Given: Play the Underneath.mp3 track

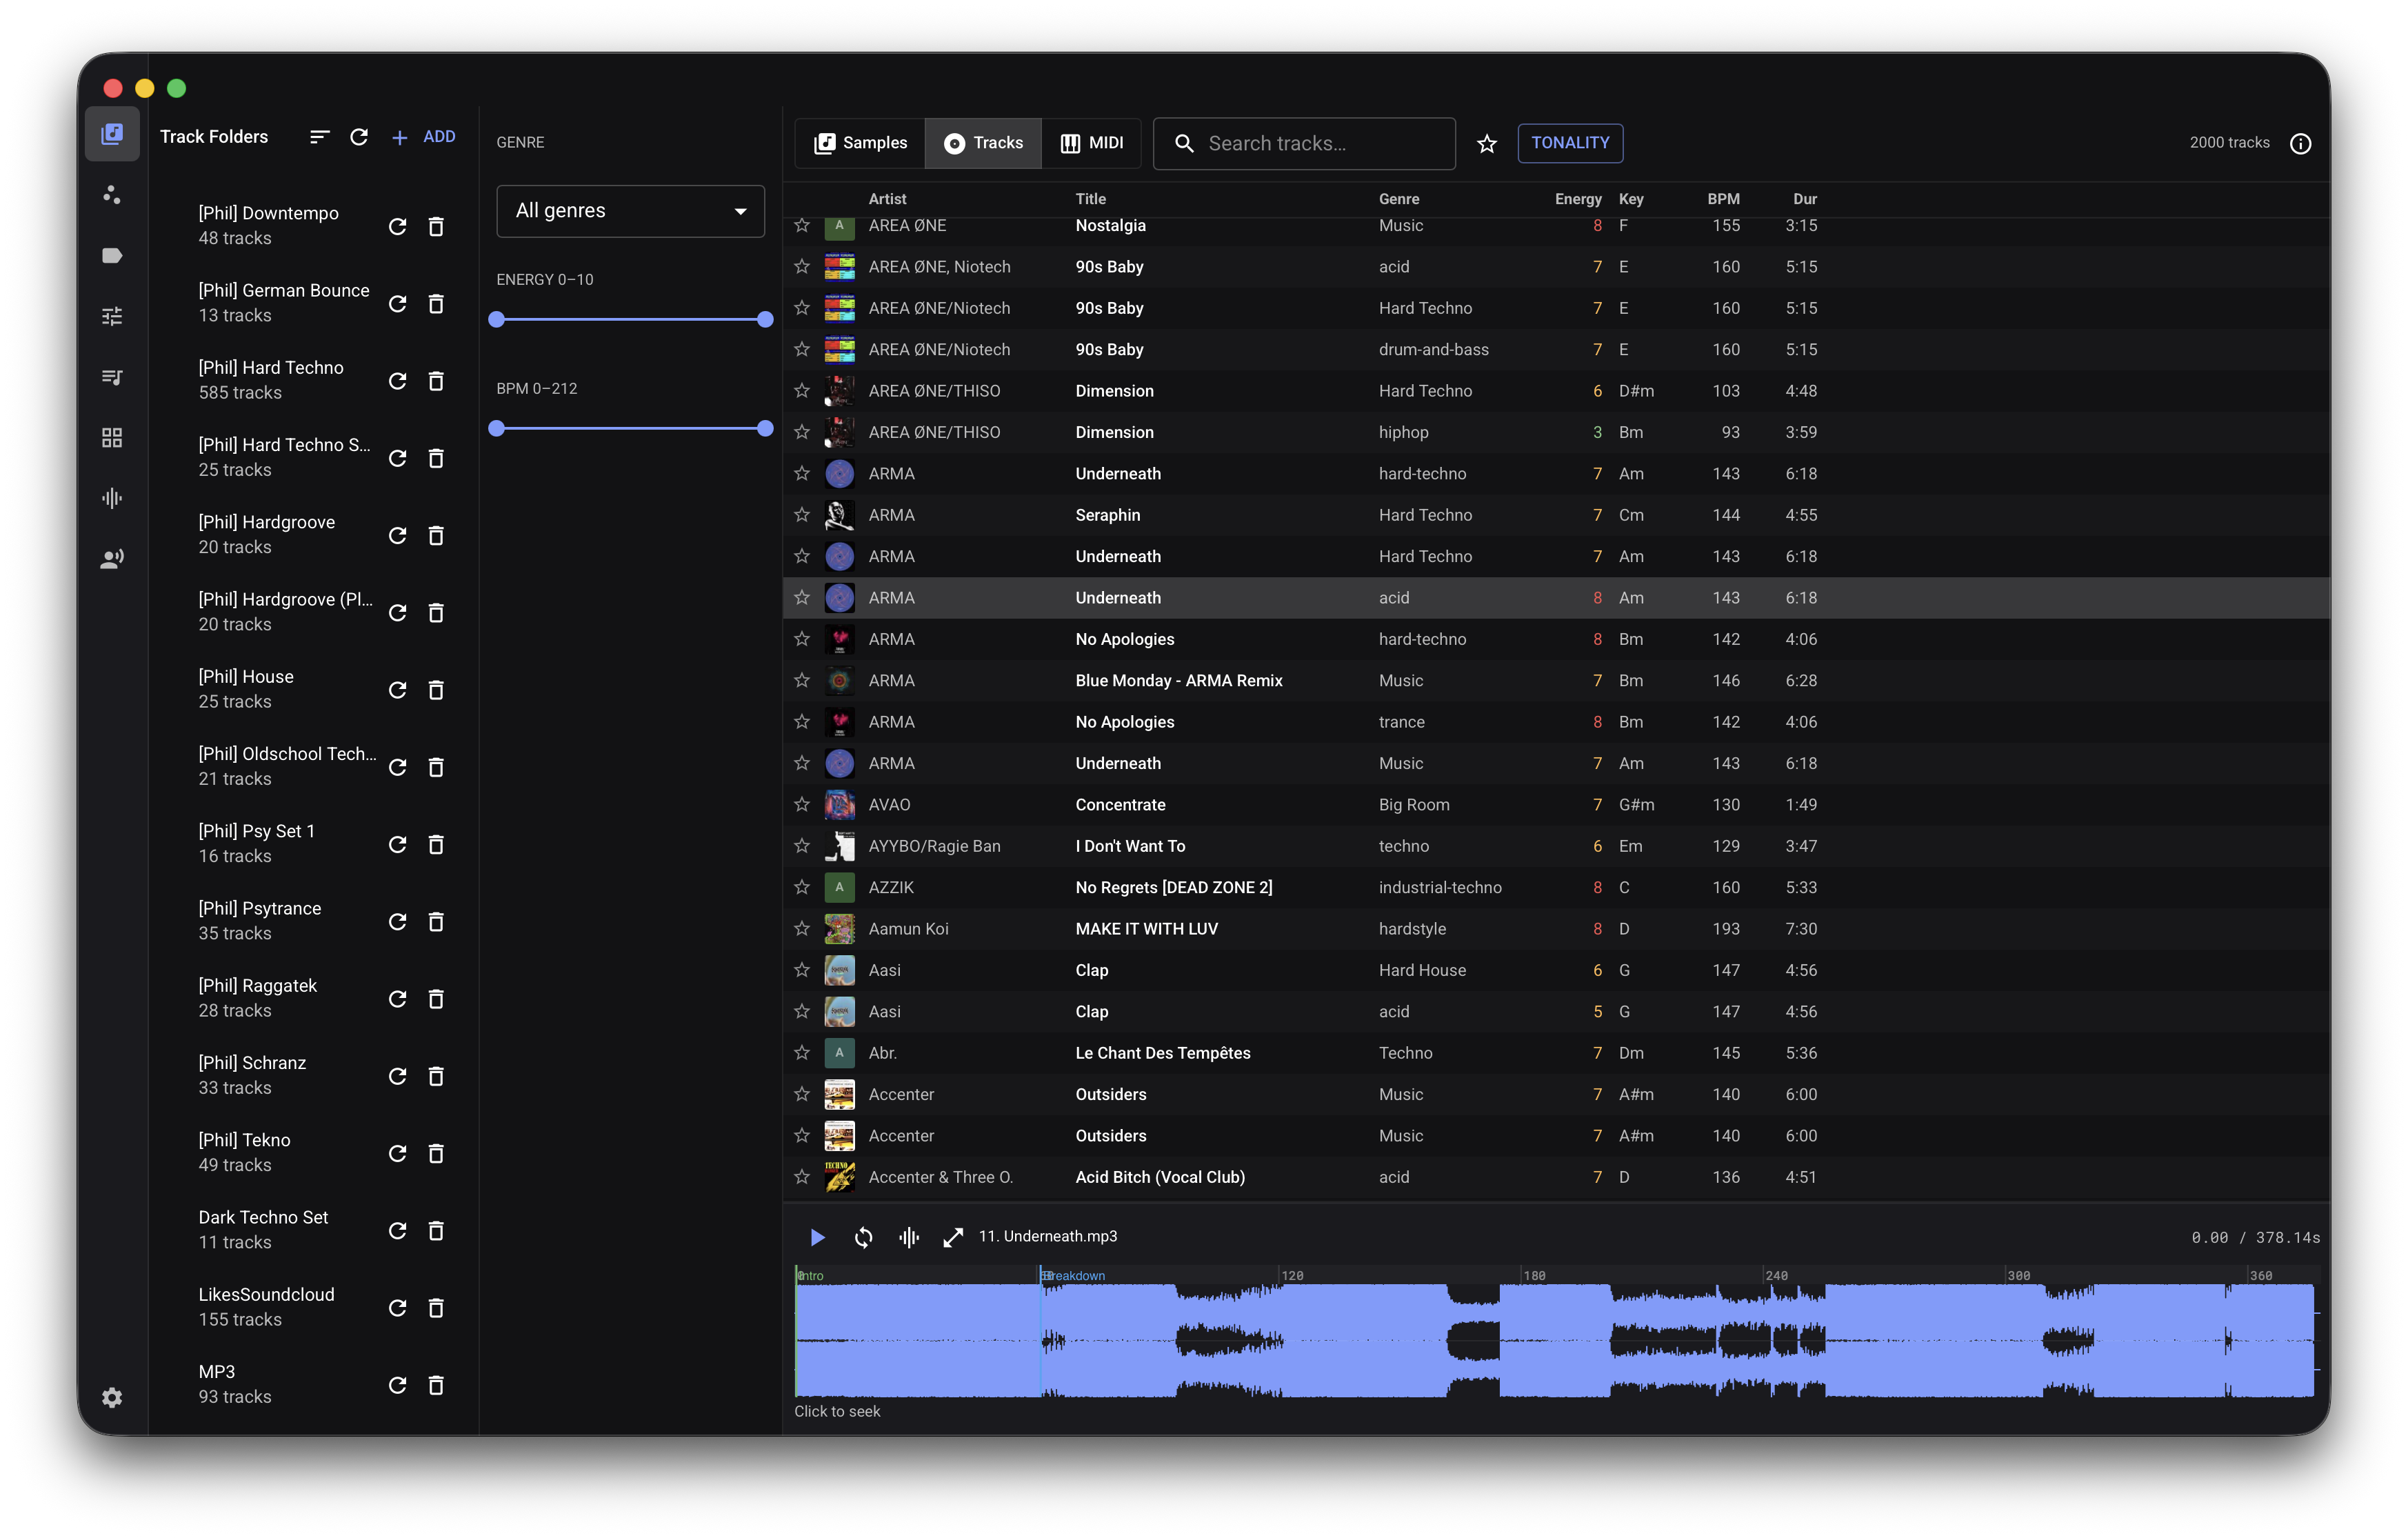Looking at the screenshot, I should pyautogui.click(x=817, y=1237).
